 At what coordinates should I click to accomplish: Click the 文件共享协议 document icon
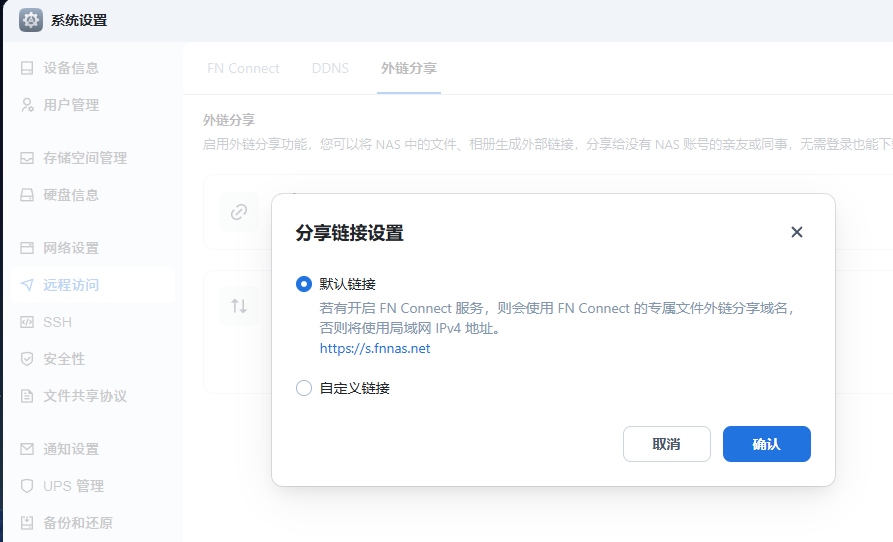[27, 396]
